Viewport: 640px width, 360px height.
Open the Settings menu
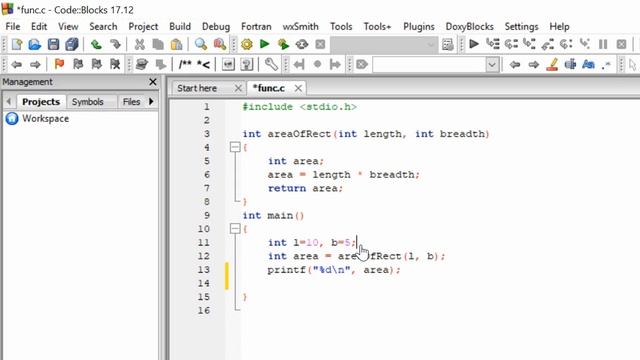(521, 27)
